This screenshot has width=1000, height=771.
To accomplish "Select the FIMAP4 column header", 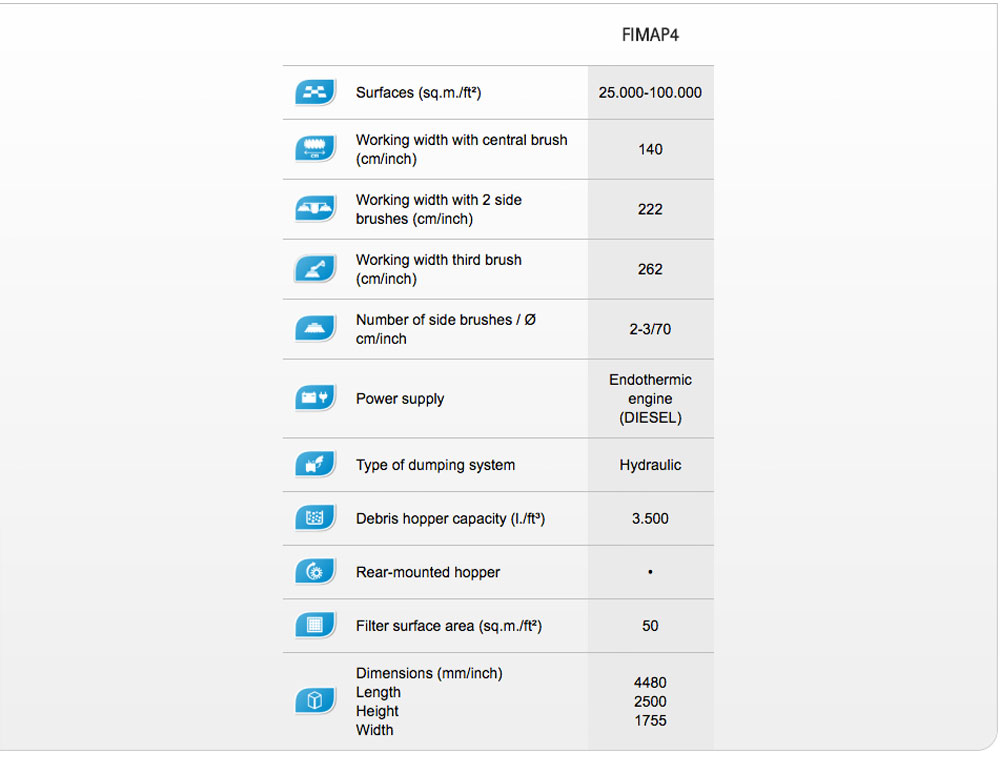I will coord(650,35).
